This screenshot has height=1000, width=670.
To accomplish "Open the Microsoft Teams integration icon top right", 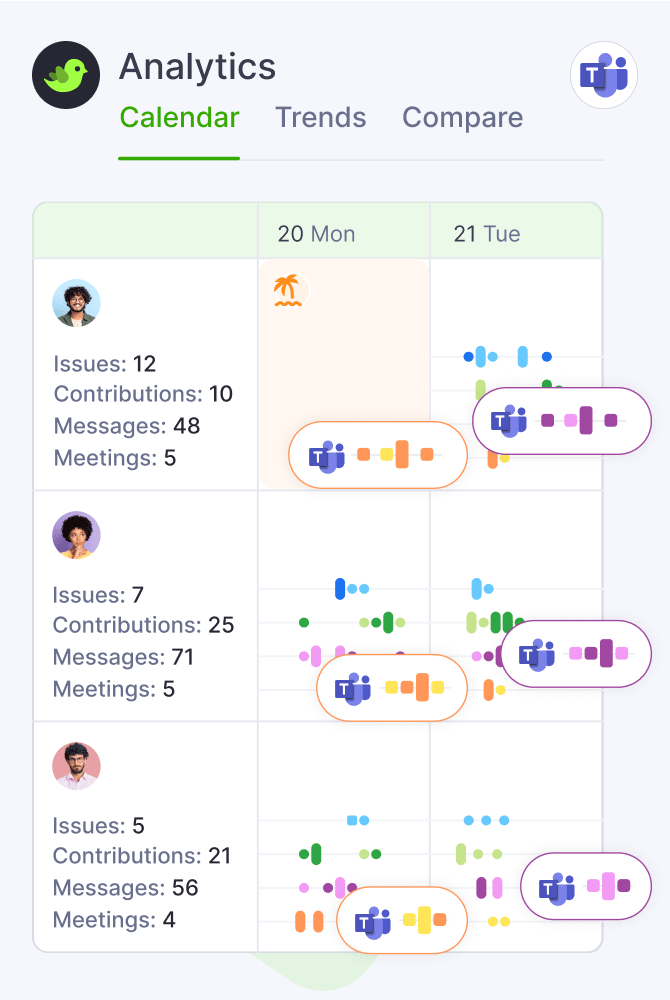I will click(604, 75).
